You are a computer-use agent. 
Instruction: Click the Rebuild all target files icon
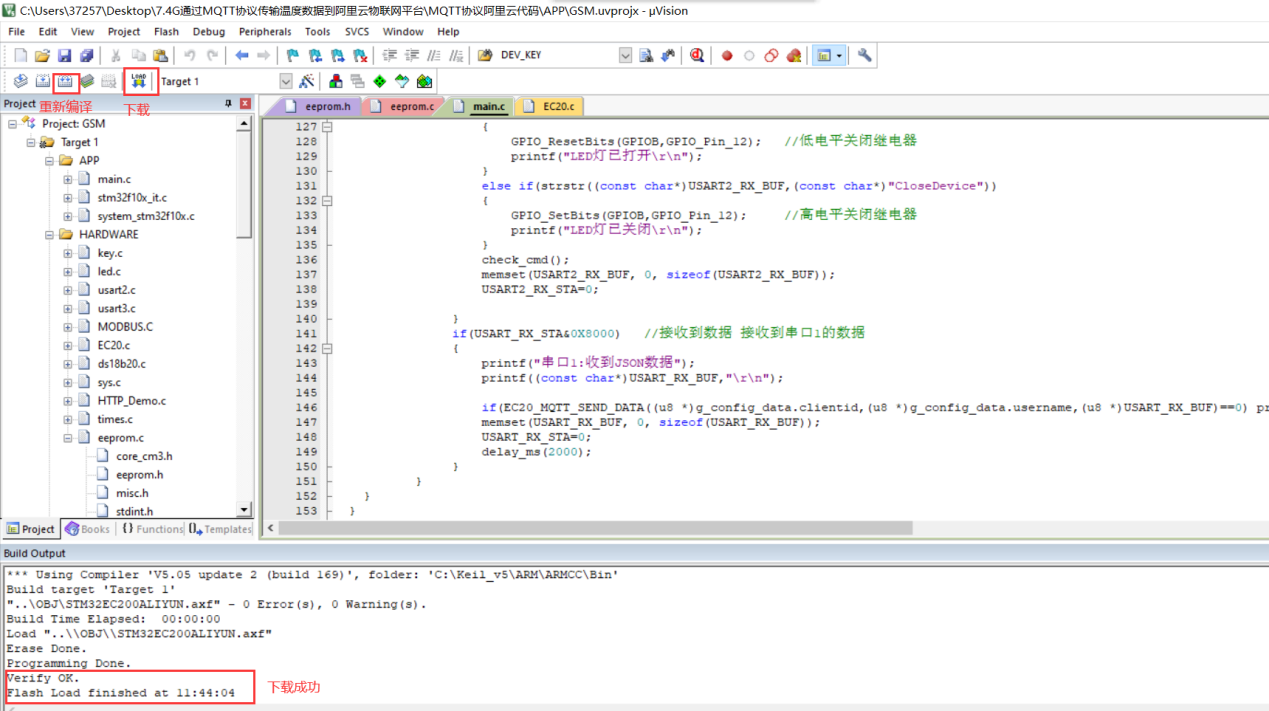pyautogui.click(x=66, y=81)
